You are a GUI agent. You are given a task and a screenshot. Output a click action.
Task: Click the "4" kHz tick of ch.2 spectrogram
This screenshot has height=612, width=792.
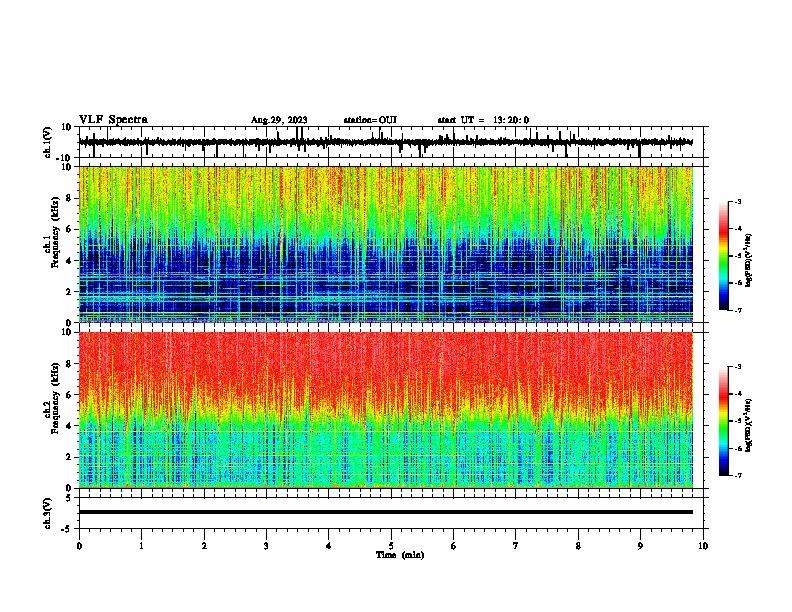pos(69,426)
